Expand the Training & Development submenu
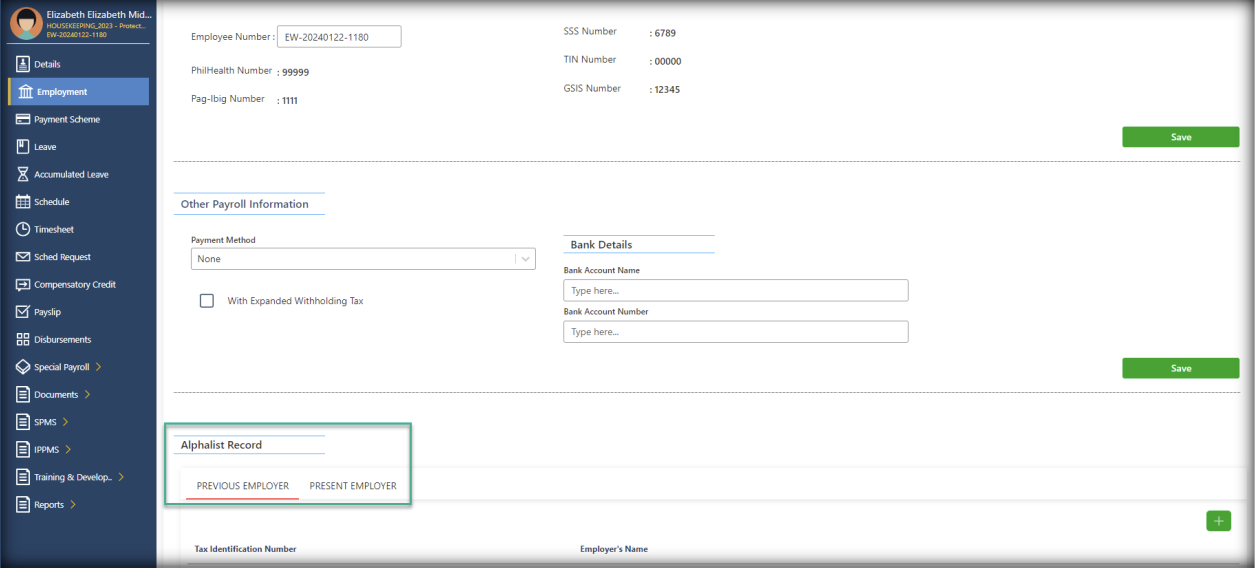Image resolution: width=1255 pixels, height=568 pixels. coord(121,477)
